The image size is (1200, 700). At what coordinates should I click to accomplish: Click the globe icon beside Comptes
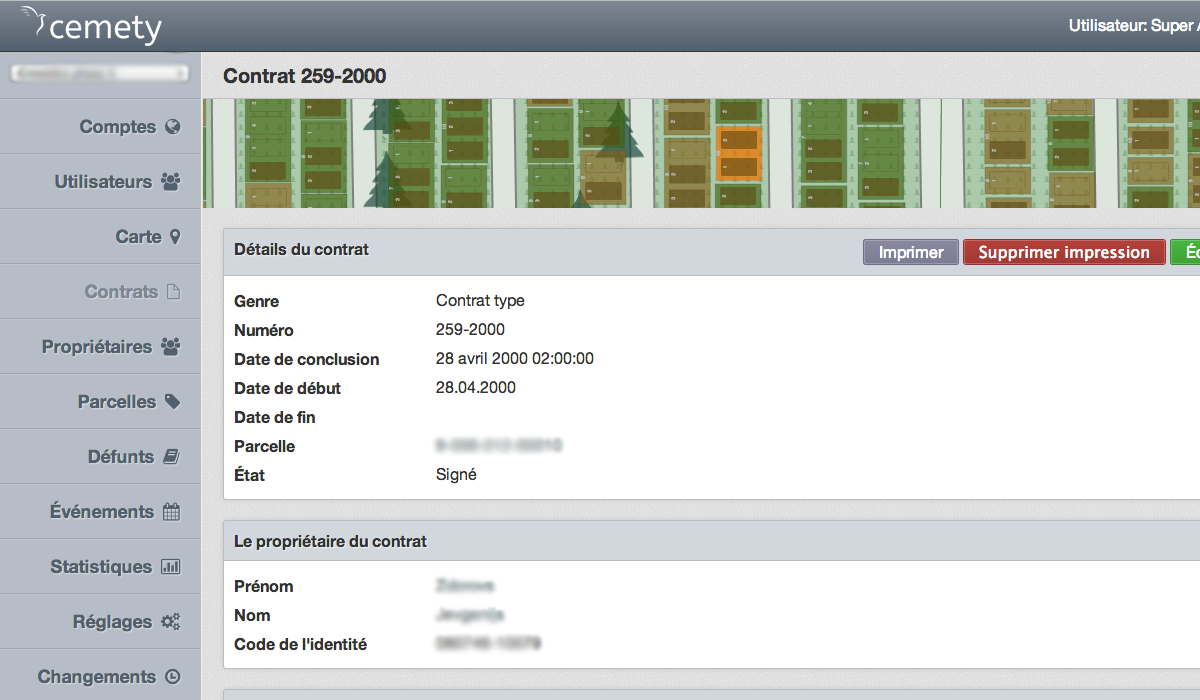172,127
